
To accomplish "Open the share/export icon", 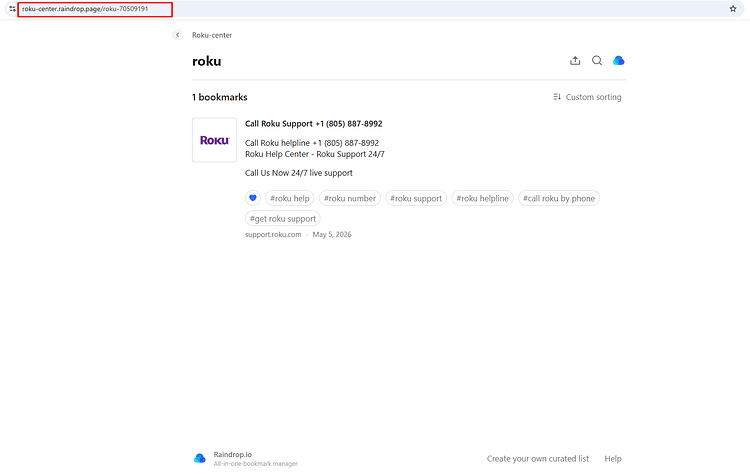I will [x=575, y=61].
